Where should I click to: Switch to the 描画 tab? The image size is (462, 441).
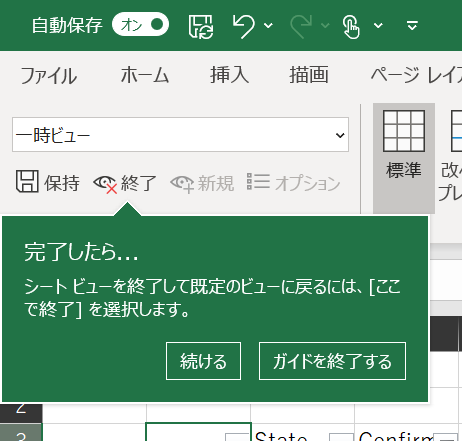coord(309,74)
